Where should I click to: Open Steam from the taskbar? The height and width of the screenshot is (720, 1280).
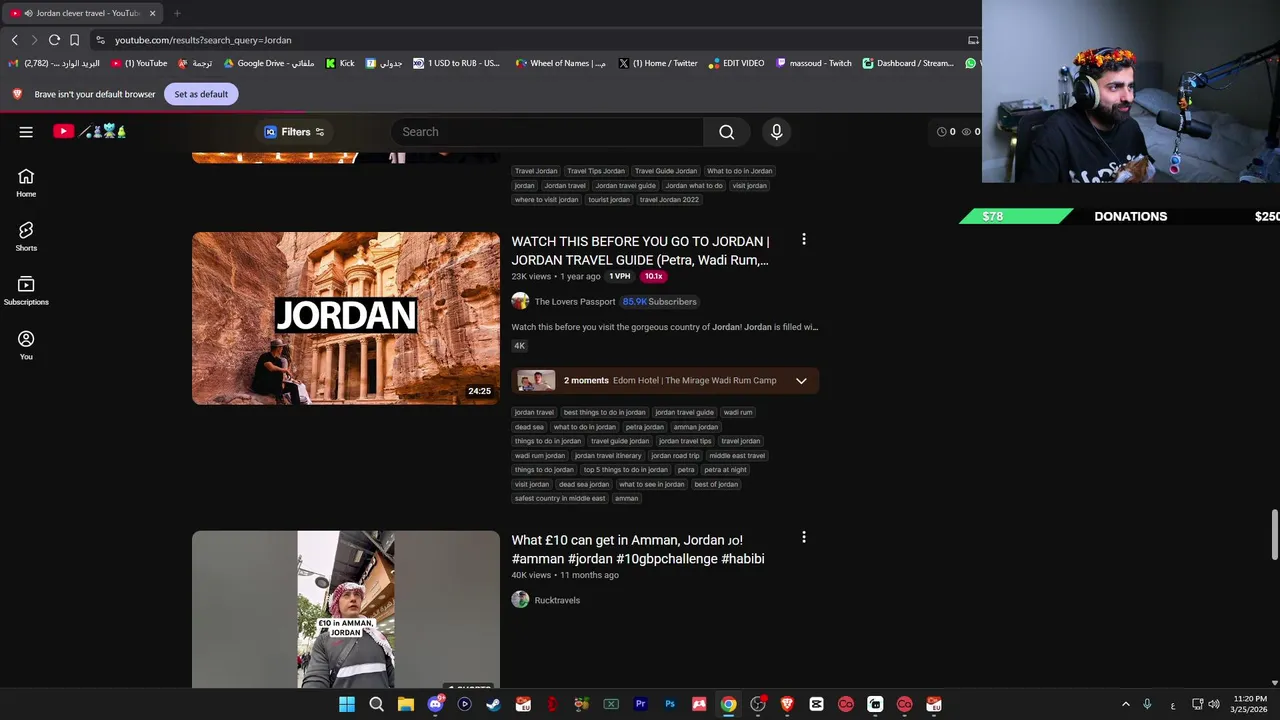493,704
